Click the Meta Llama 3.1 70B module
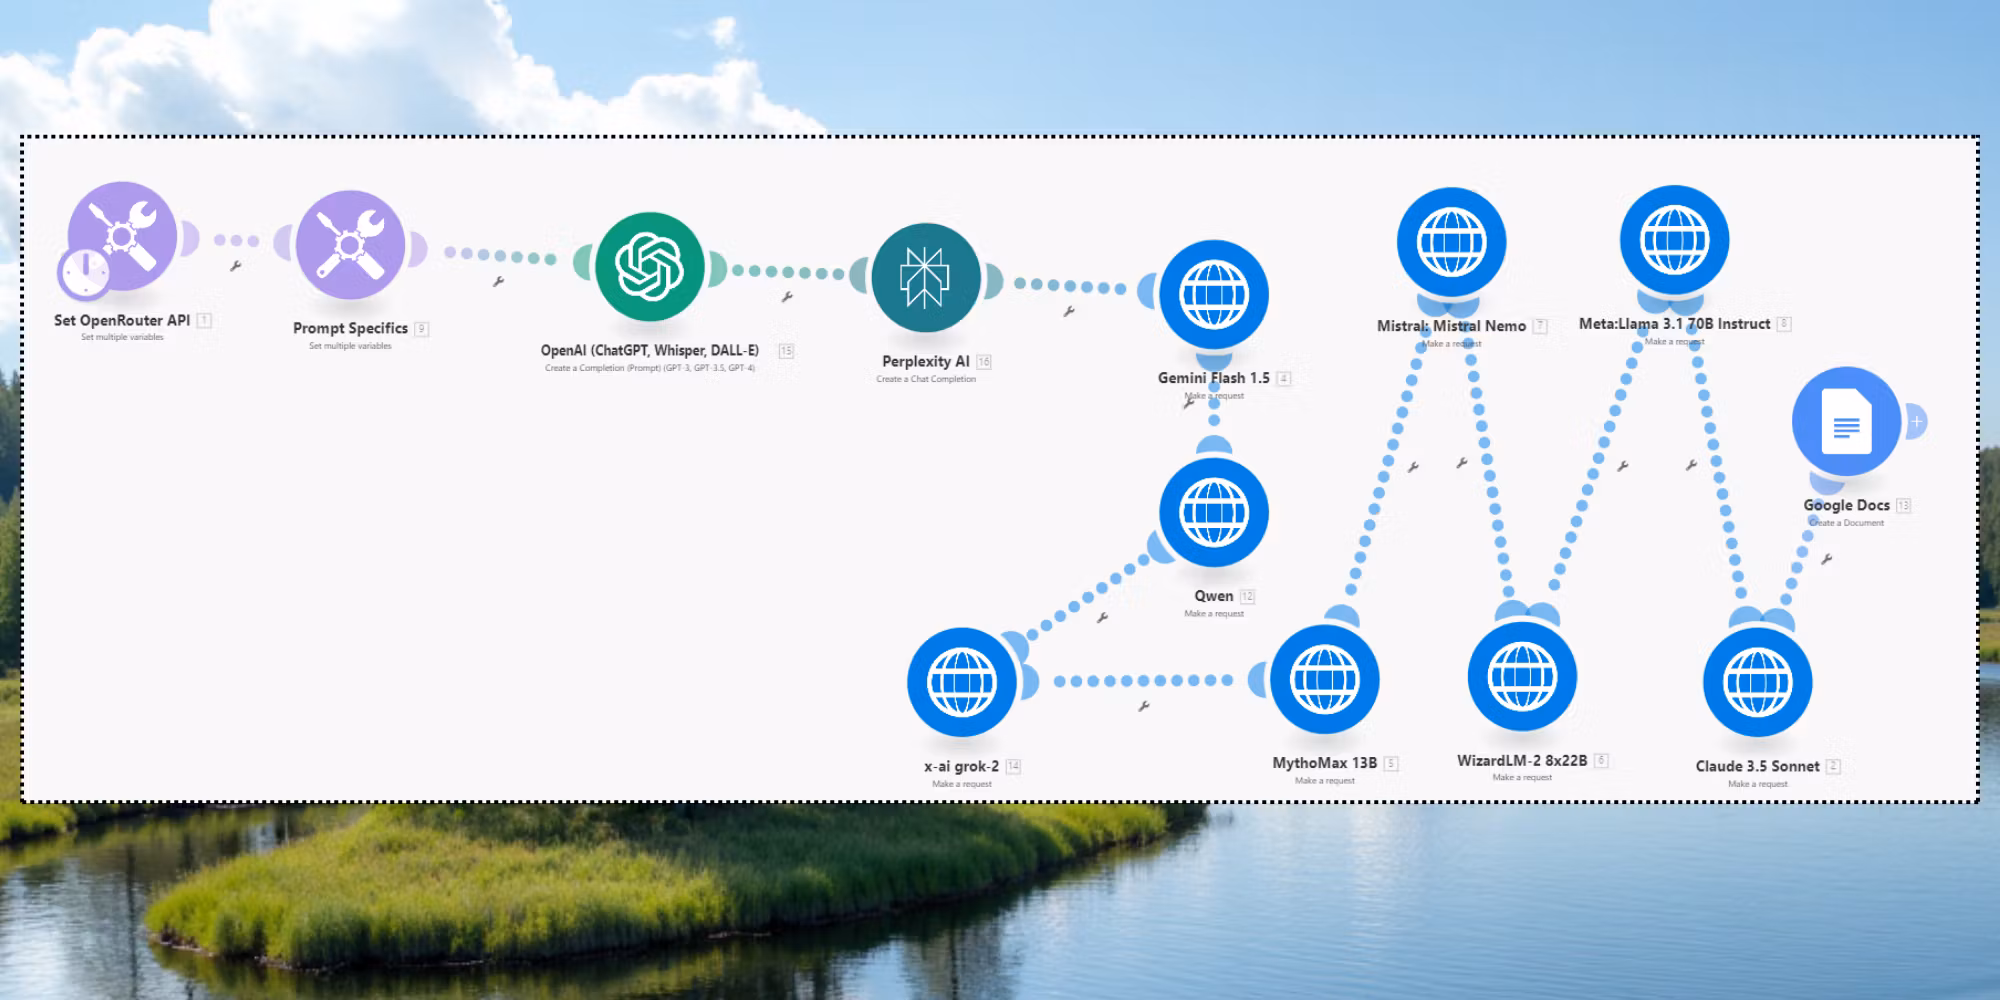The width and height of the screenshot is (2000, 1000). (x=1674, y=240)
